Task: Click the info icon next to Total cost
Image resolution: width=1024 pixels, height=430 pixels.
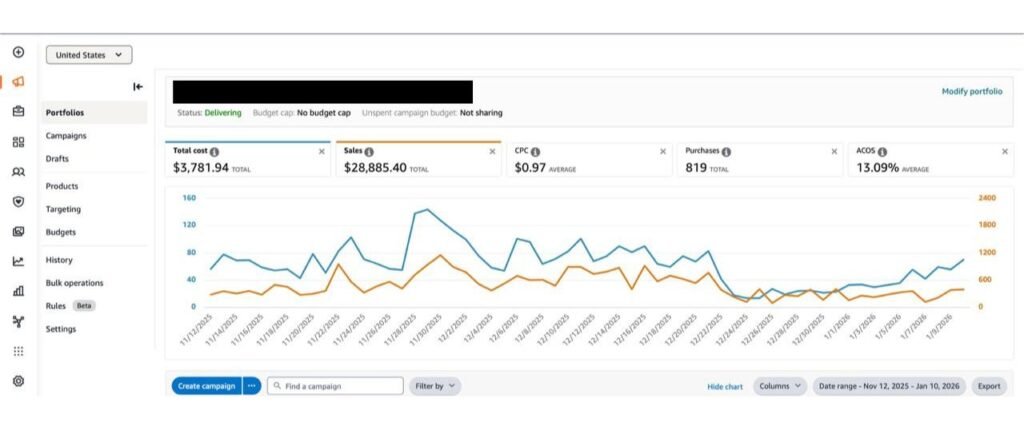Action: coord(214,152)
